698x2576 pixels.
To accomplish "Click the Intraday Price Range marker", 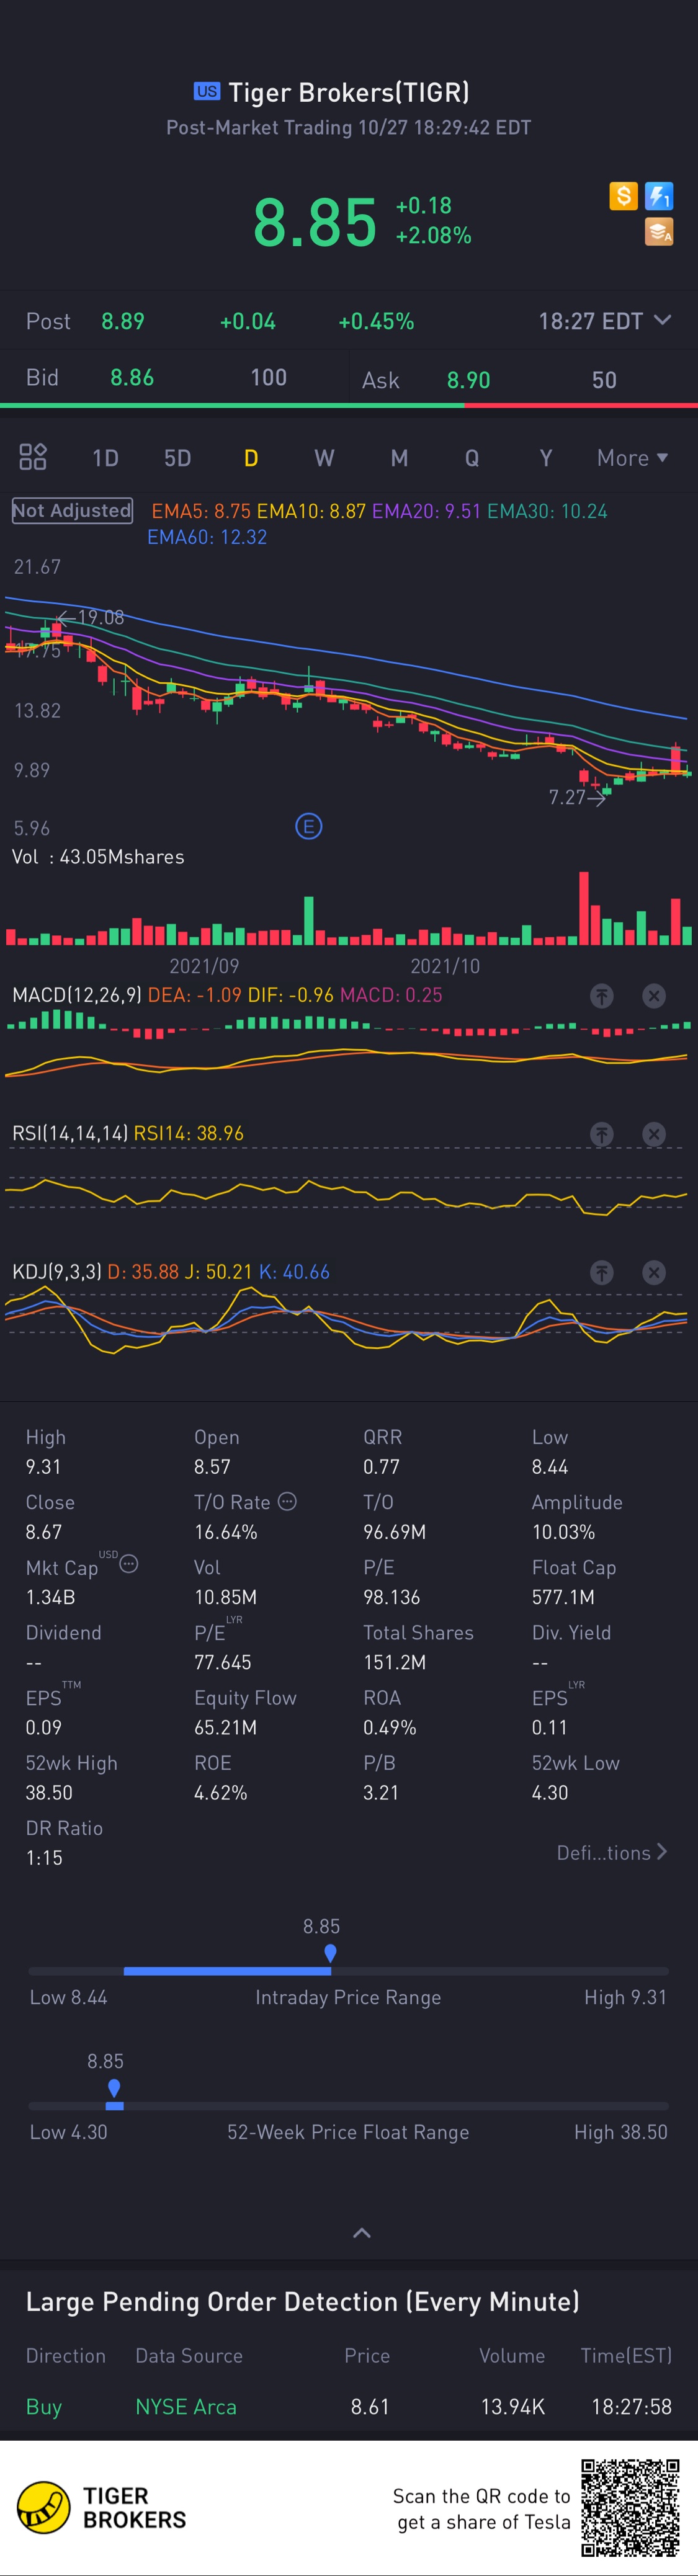I will coord(330,1953).
